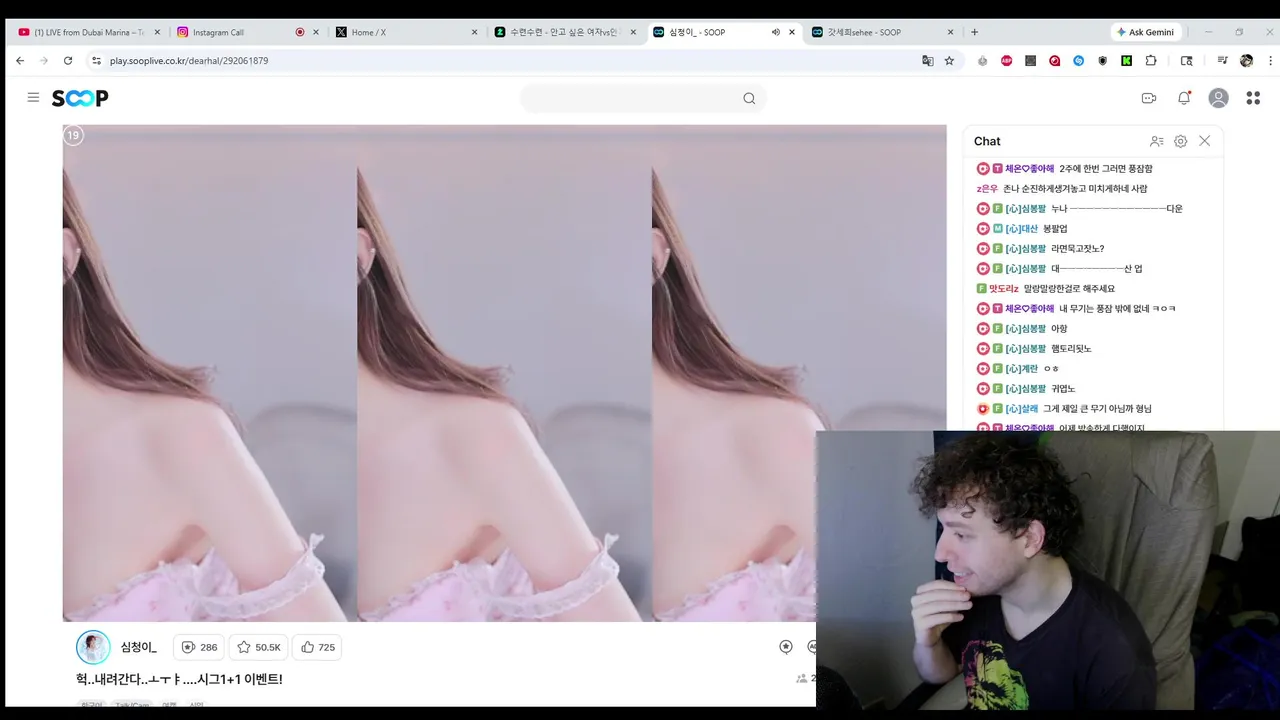The image size is (1280, 720).
Task: Click the streamer name 심청이_
Action: pos(139,647)
